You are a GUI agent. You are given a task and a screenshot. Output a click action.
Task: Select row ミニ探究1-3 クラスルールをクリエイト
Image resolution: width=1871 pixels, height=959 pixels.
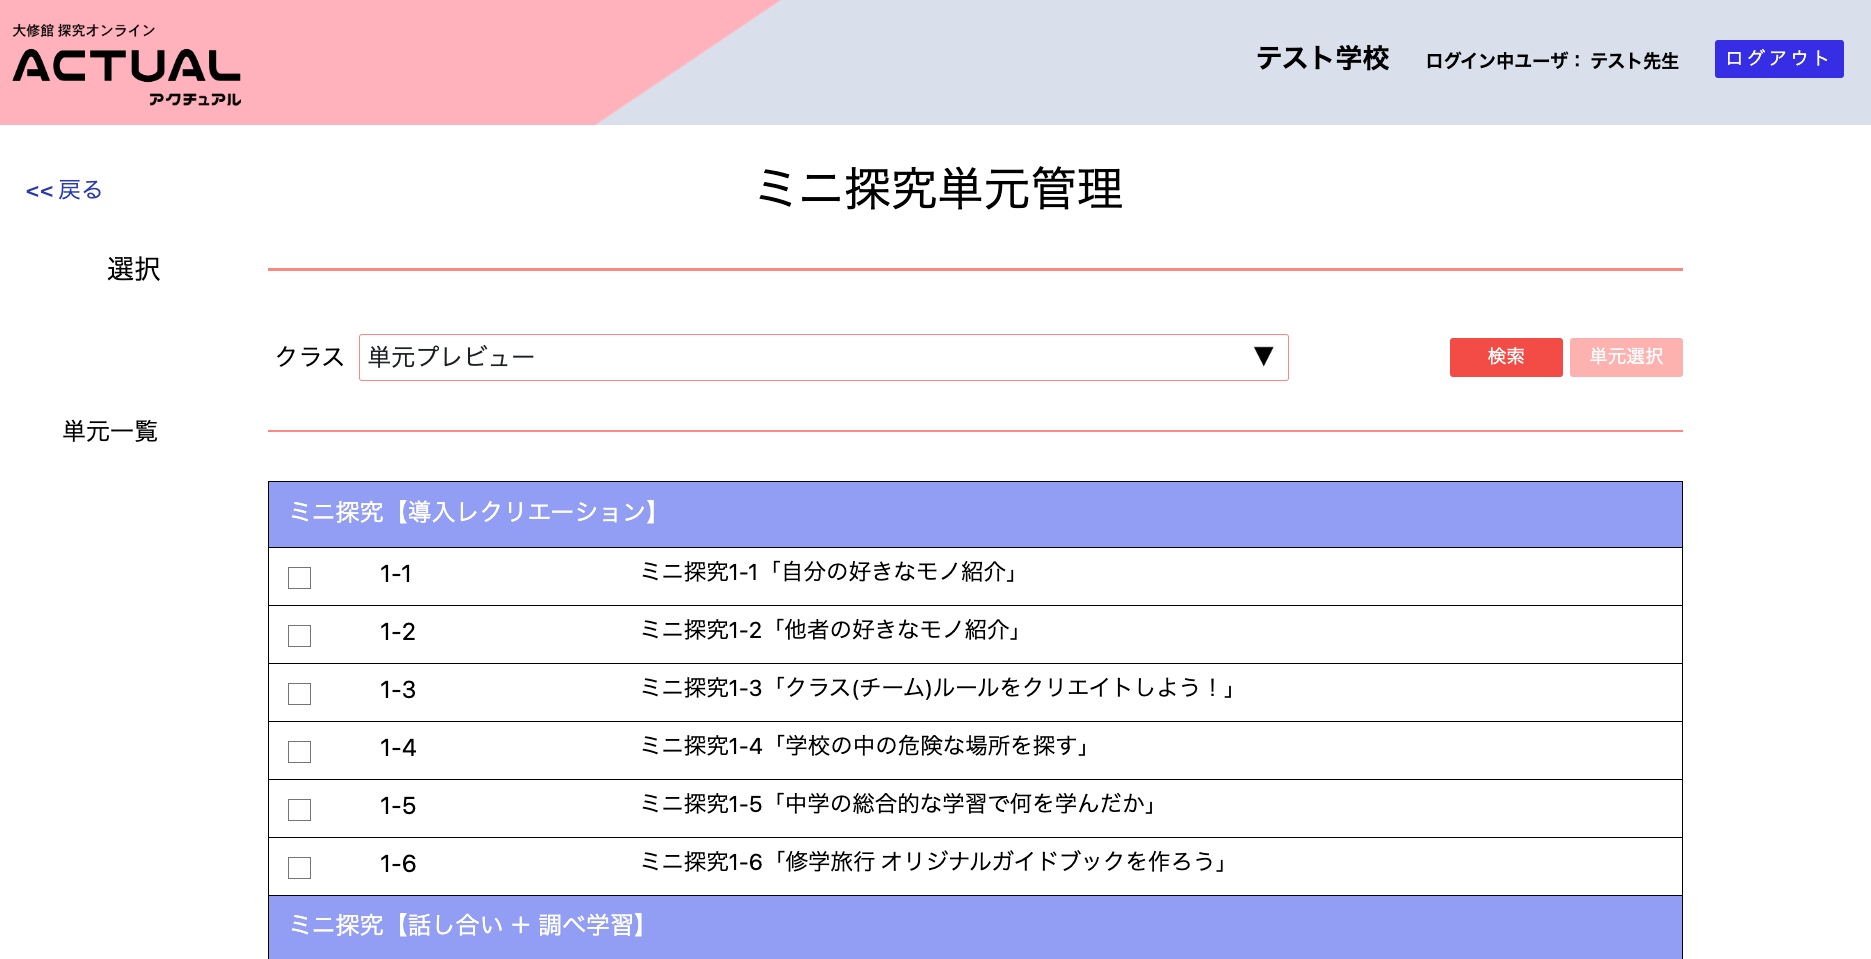[x=938, y=689]
